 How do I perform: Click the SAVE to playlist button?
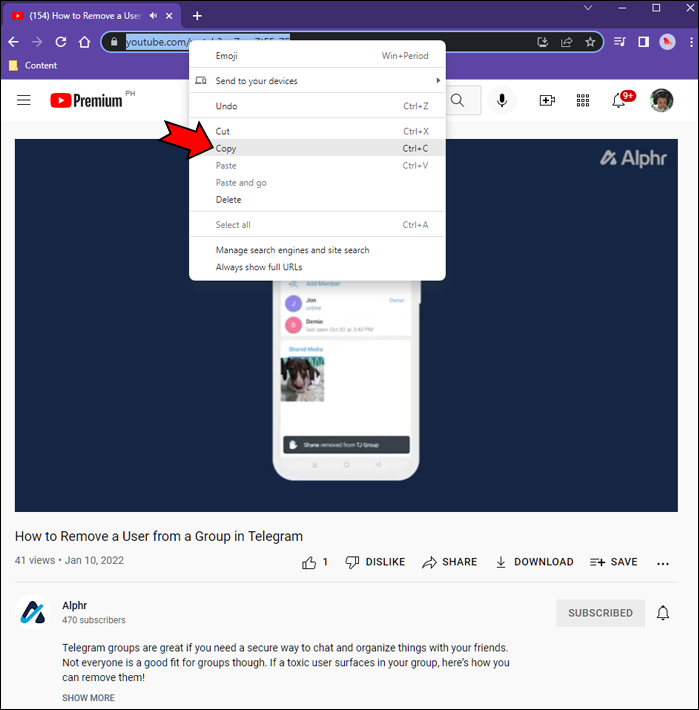[x=614, y=562]
